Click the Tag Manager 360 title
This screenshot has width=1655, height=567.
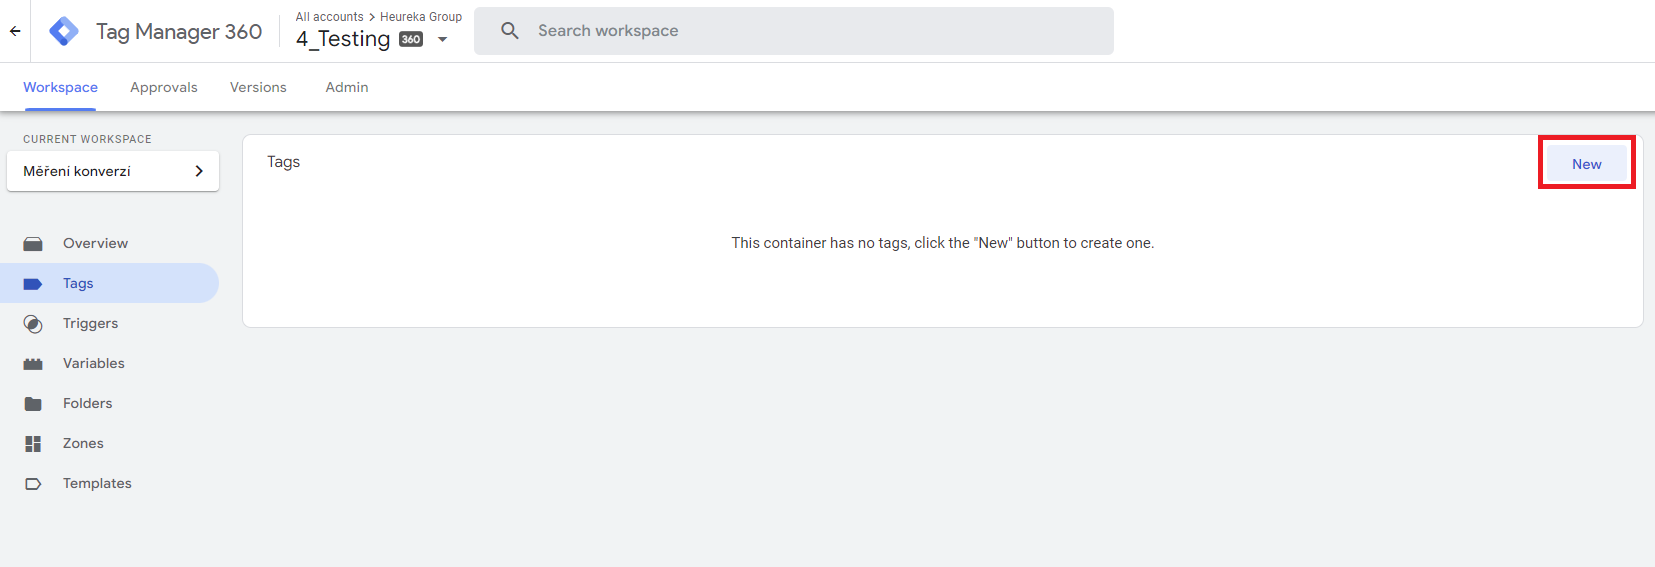179,32
